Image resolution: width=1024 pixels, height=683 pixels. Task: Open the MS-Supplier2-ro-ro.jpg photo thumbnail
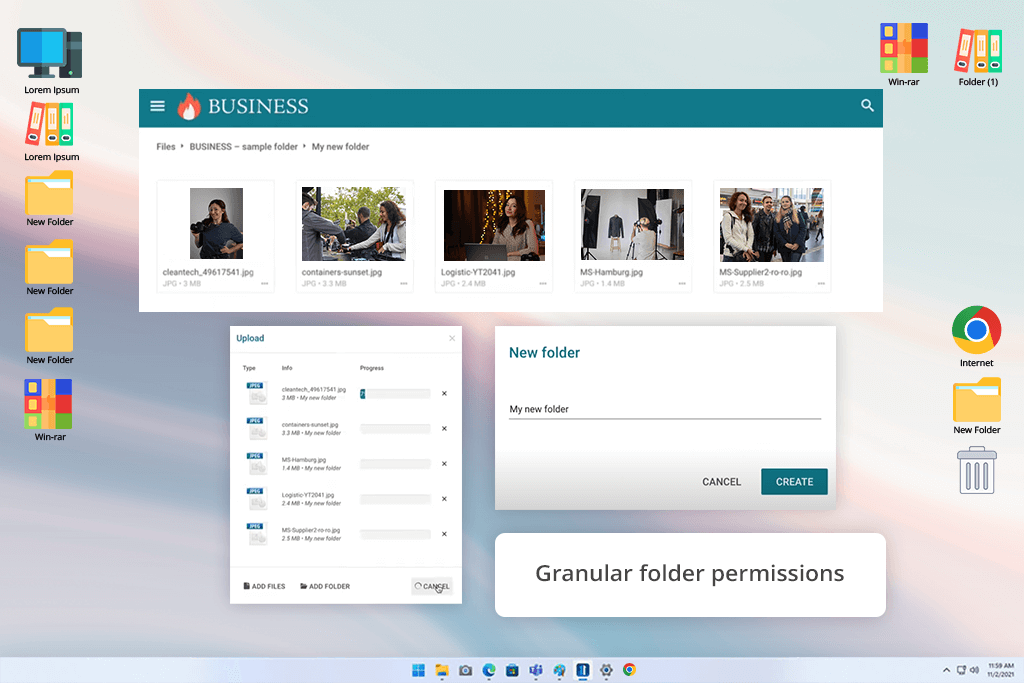click(771, 225)
